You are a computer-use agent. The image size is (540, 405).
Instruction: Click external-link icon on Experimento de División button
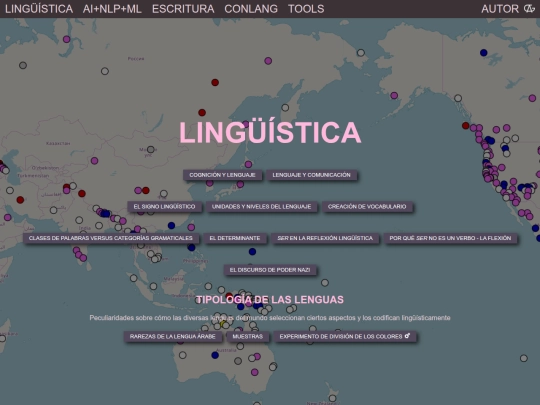(x=407, y=336)
